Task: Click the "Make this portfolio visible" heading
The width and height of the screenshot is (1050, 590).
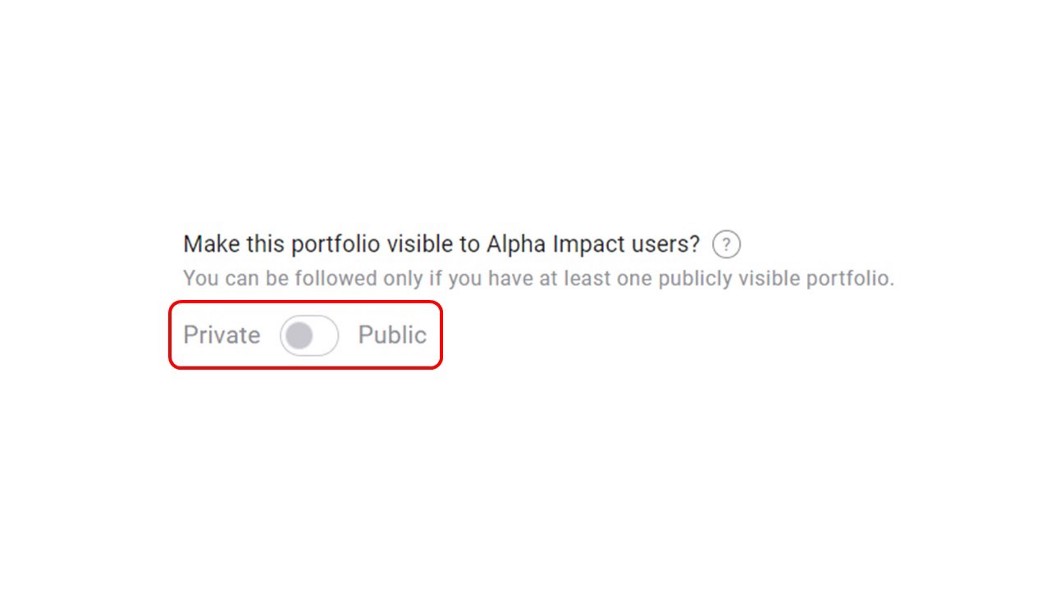Action: 441,244
